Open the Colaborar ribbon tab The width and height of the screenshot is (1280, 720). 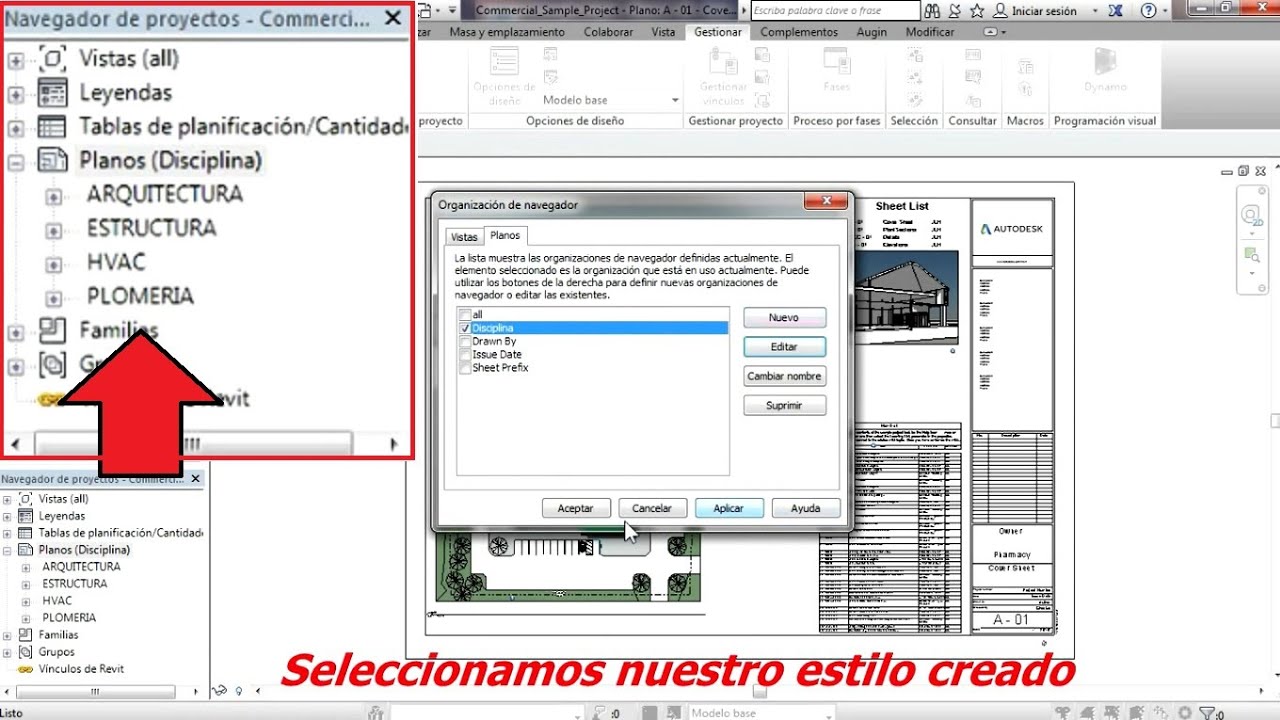point(609,32)
